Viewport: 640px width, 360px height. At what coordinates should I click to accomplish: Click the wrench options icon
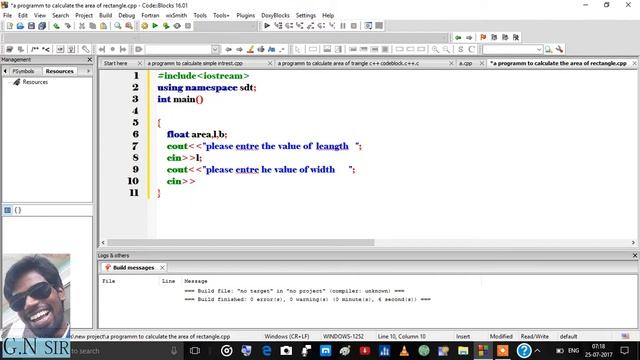tap(559, 49)
